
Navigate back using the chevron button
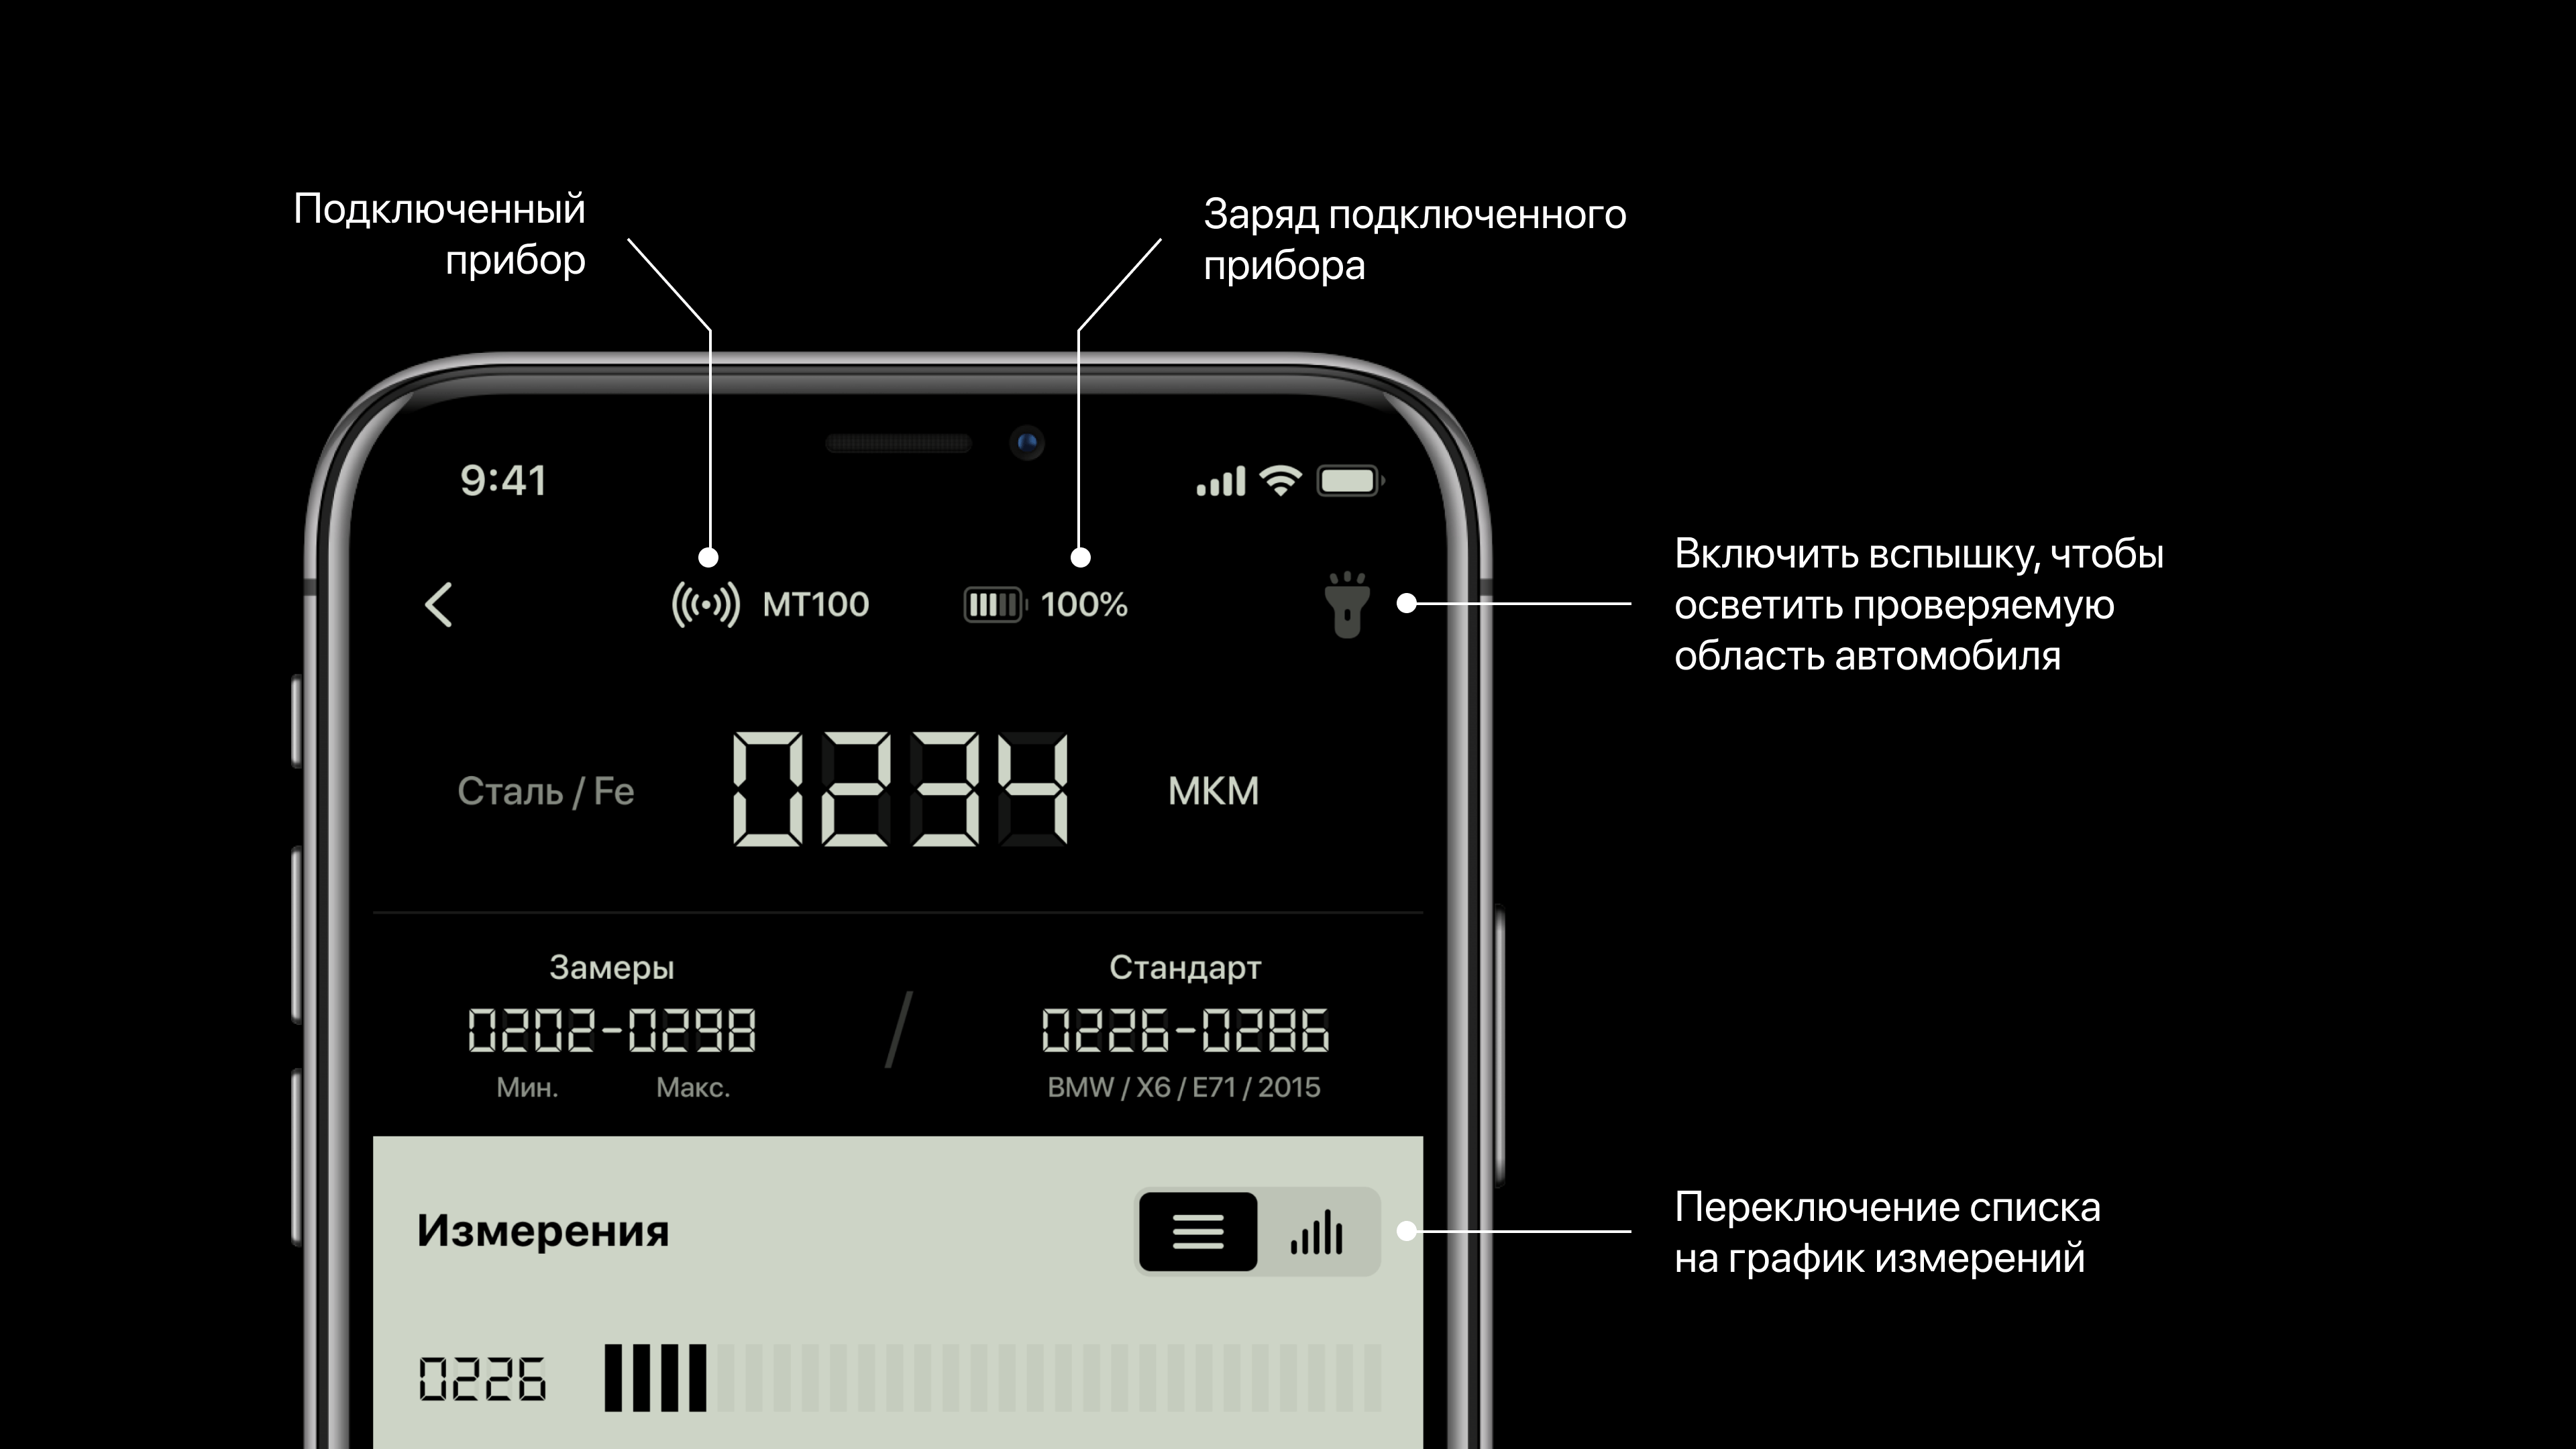pos(439,603)
